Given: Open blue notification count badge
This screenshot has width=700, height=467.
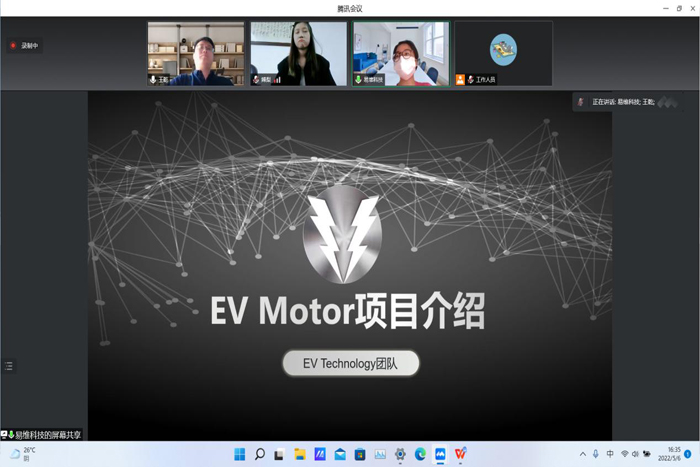Looking at the screenshot, I should pyautogui.click(x=688, y=454).
